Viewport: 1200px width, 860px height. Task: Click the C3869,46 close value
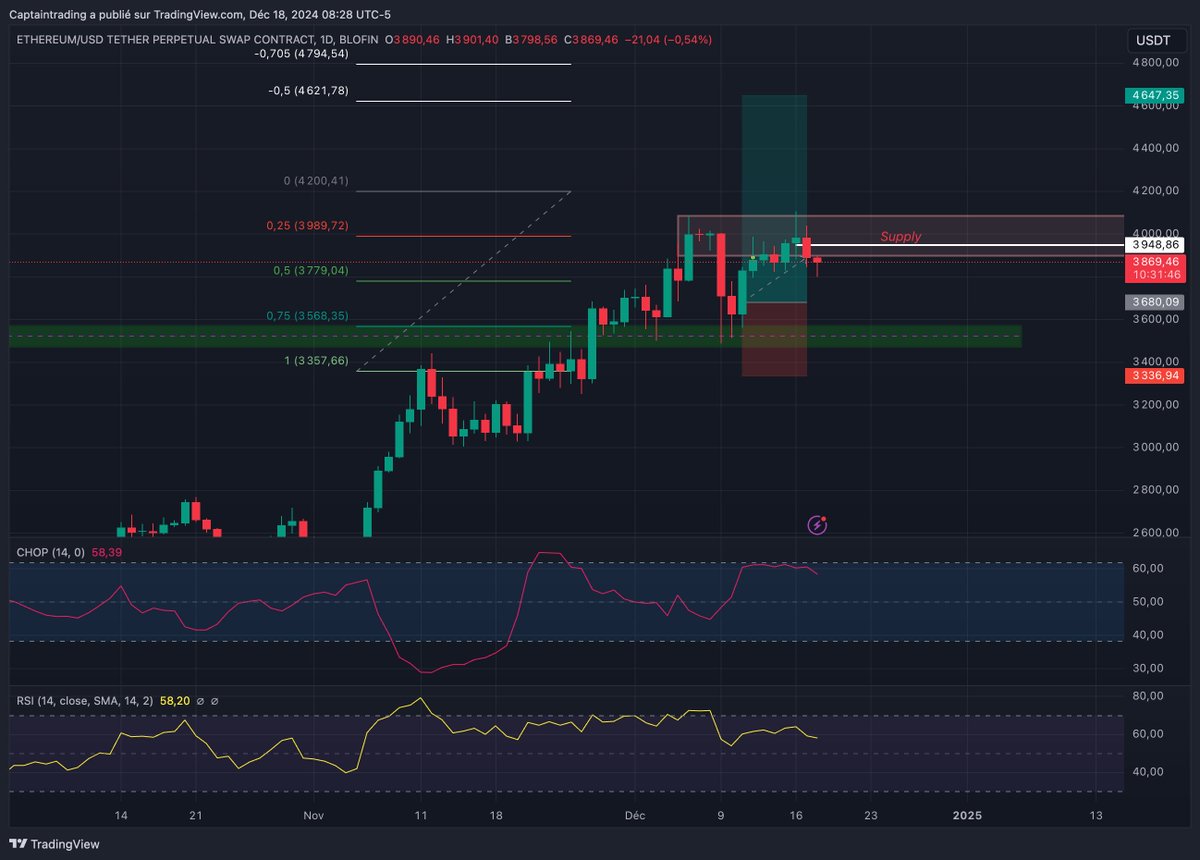click(590, 39)
